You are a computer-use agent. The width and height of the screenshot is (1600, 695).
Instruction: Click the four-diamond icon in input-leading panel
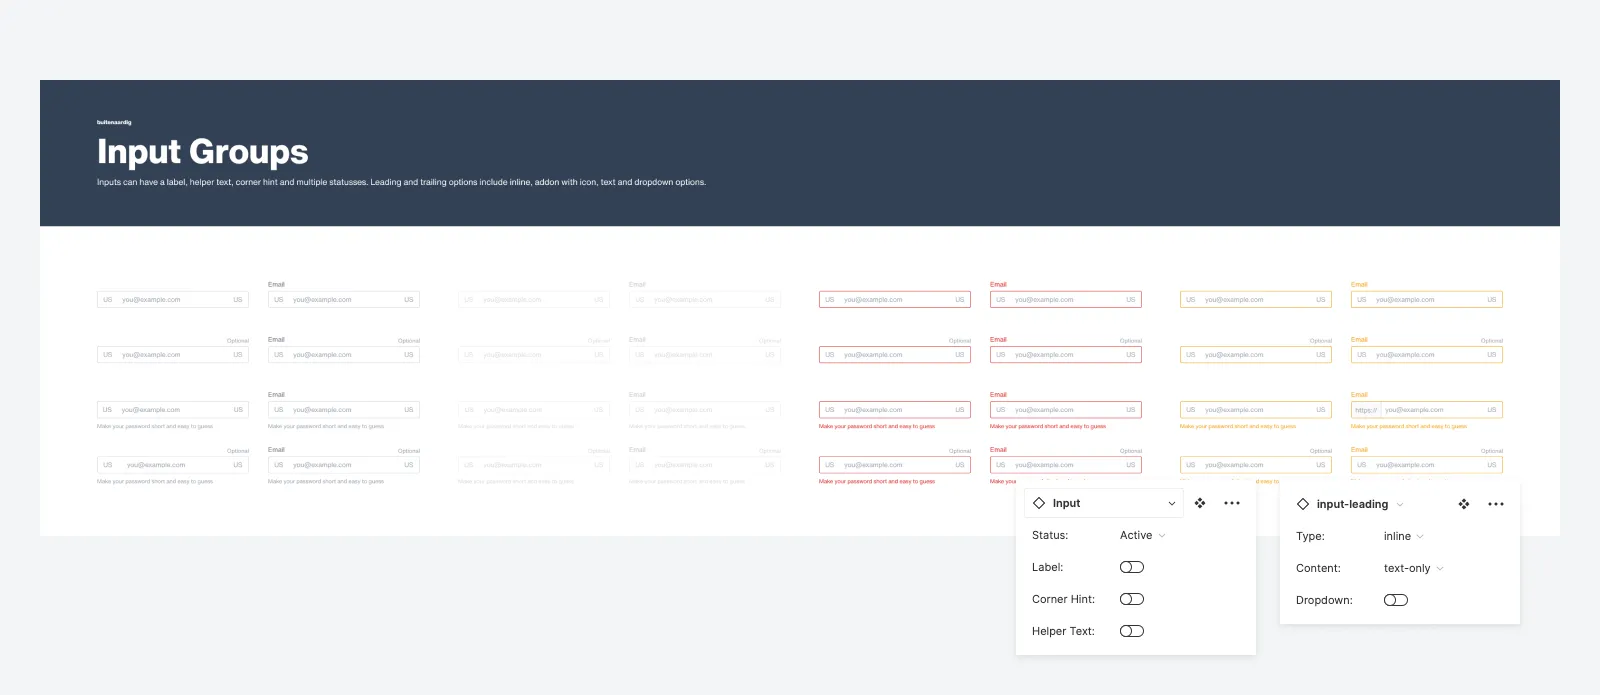coord(1464,504)
